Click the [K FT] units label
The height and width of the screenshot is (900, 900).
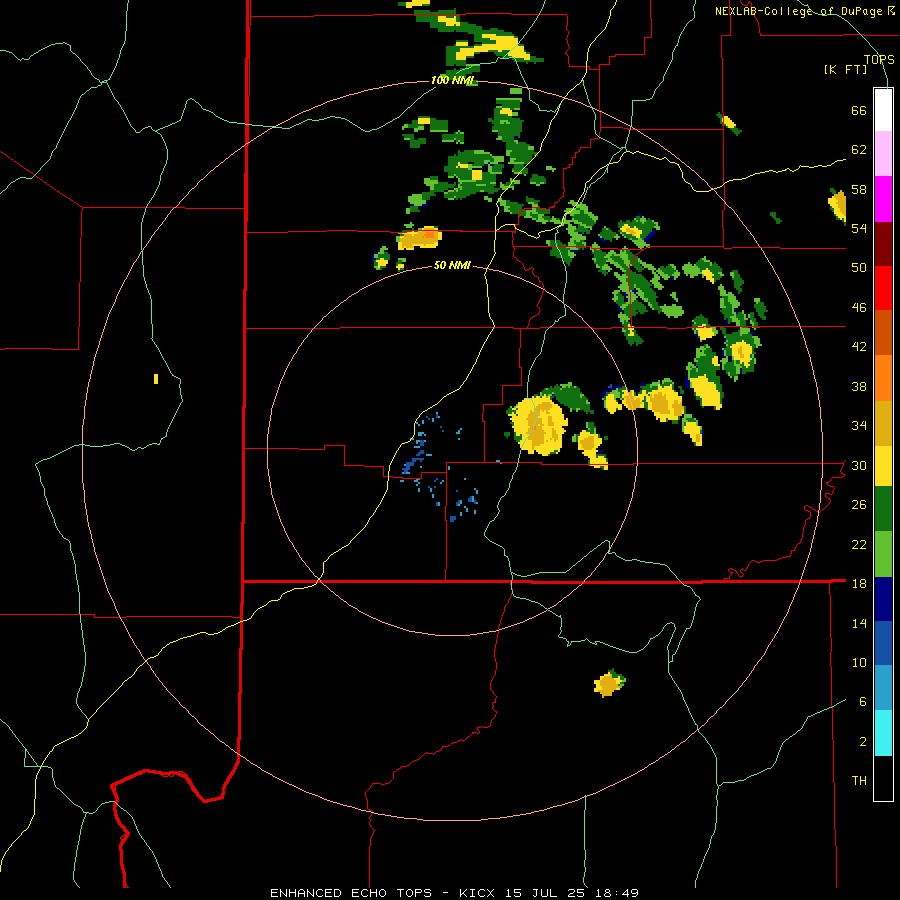tap(846, 69)
